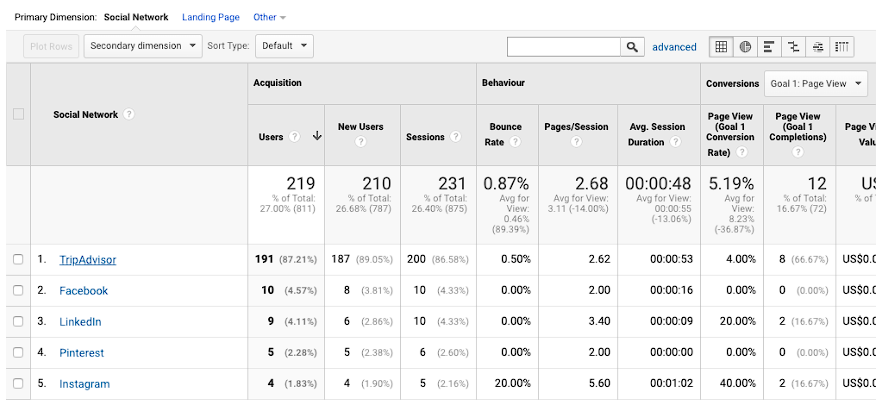Open help icon beside Users header
Screen dimensions: 892x409
[294, 137]
